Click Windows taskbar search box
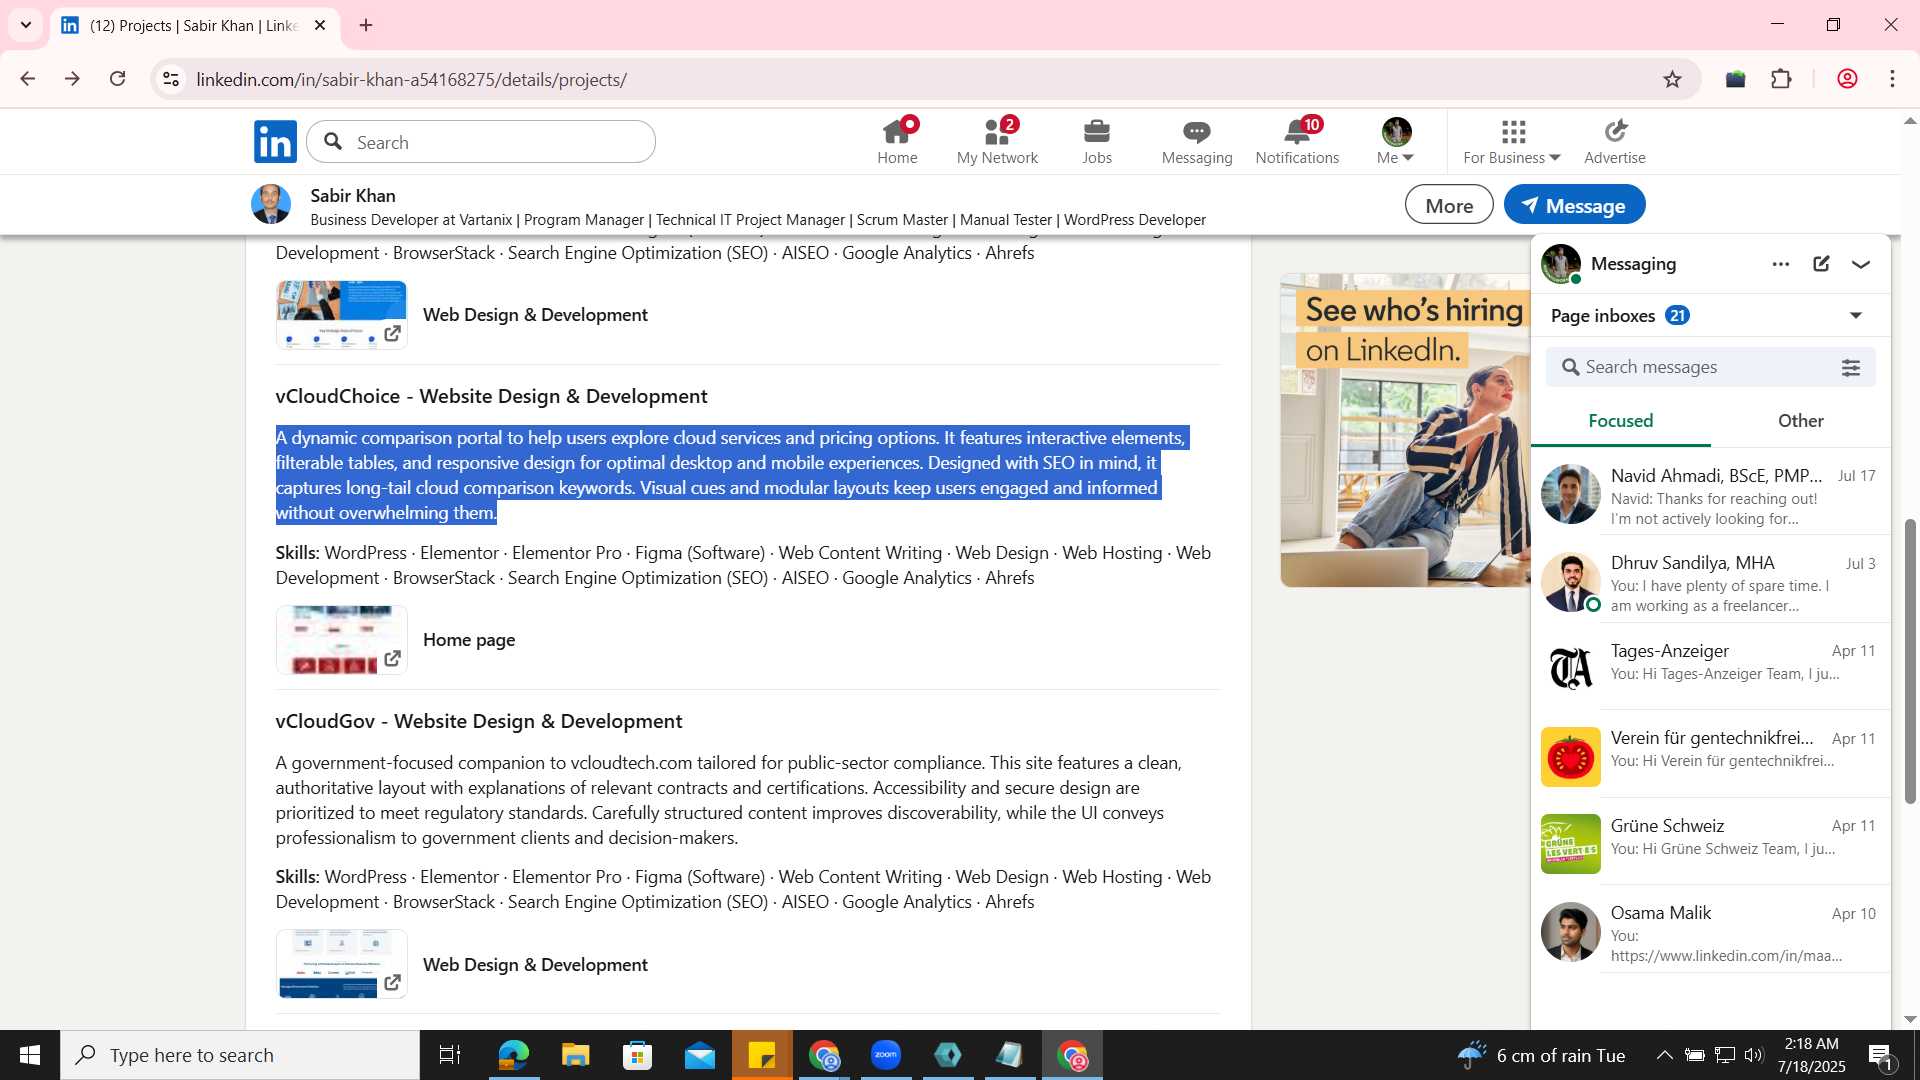The image size is (1920, 1080). [x=240, y=1055]
